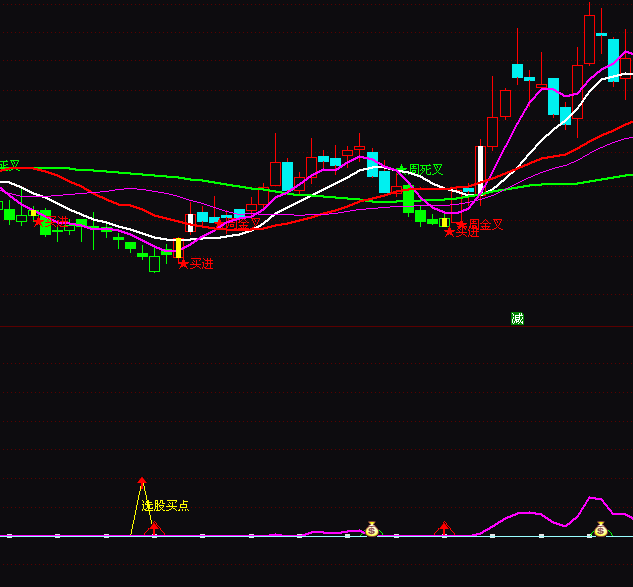Click the red star beside lowest 买进
The height and width of the screenshot is (587, 633).
183,264
